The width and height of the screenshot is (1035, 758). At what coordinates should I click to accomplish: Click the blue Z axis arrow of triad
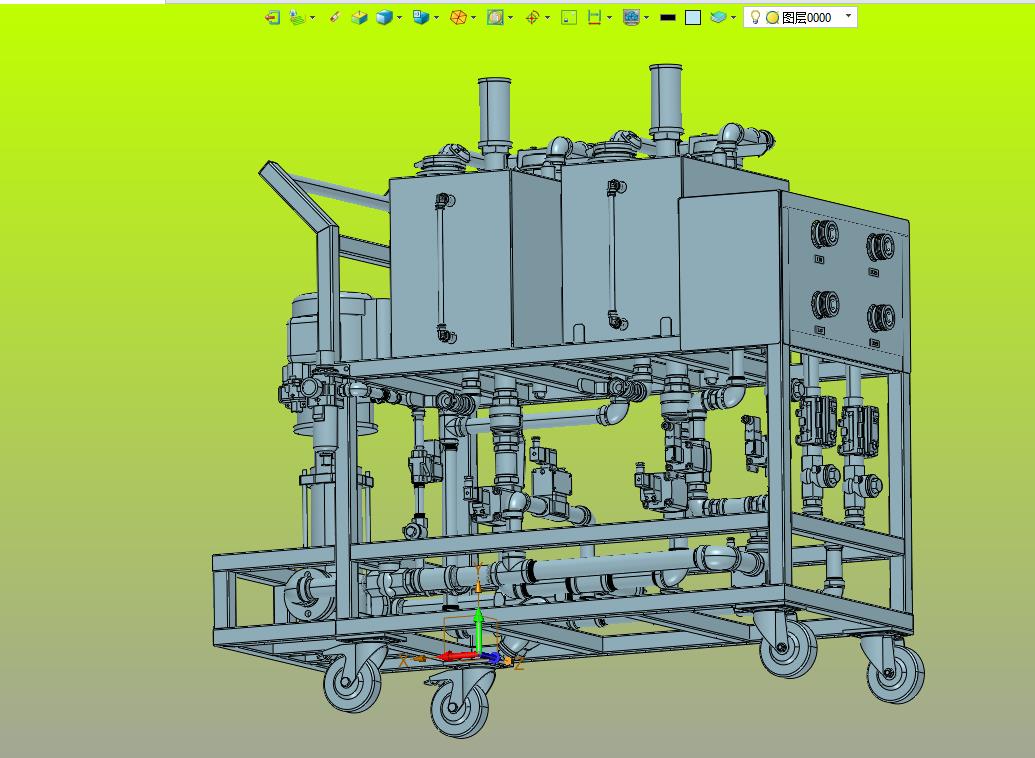(492, 658)
